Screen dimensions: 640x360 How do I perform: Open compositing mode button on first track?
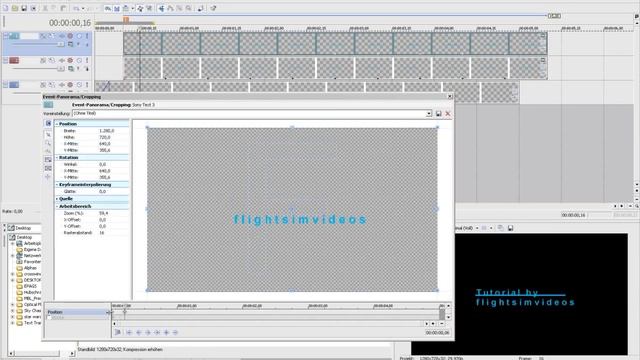coord(71,44)
